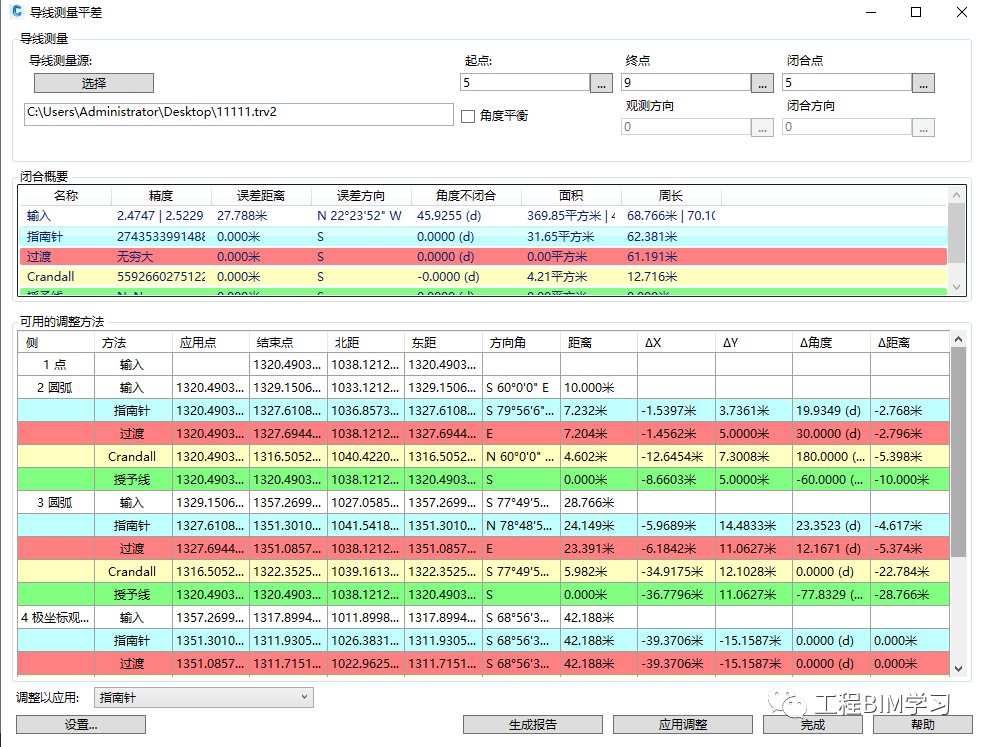983x747 pixels.
Task: Click the 方法 column header in adjustment table
Action: tap(133, 343)
